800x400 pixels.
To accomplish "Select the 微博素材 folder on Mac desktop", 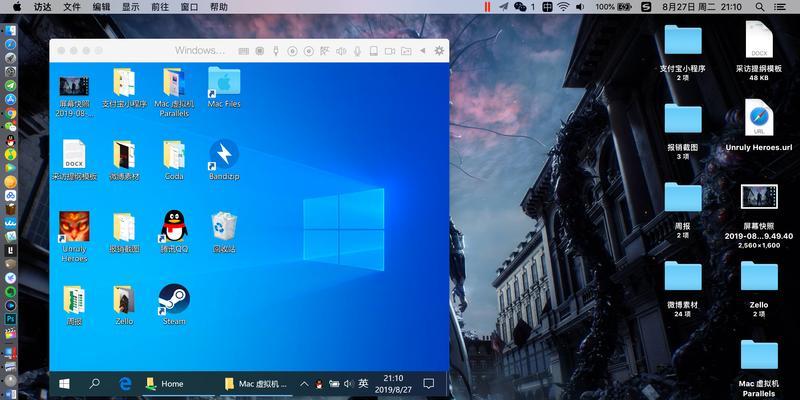I will coord(683,289).
